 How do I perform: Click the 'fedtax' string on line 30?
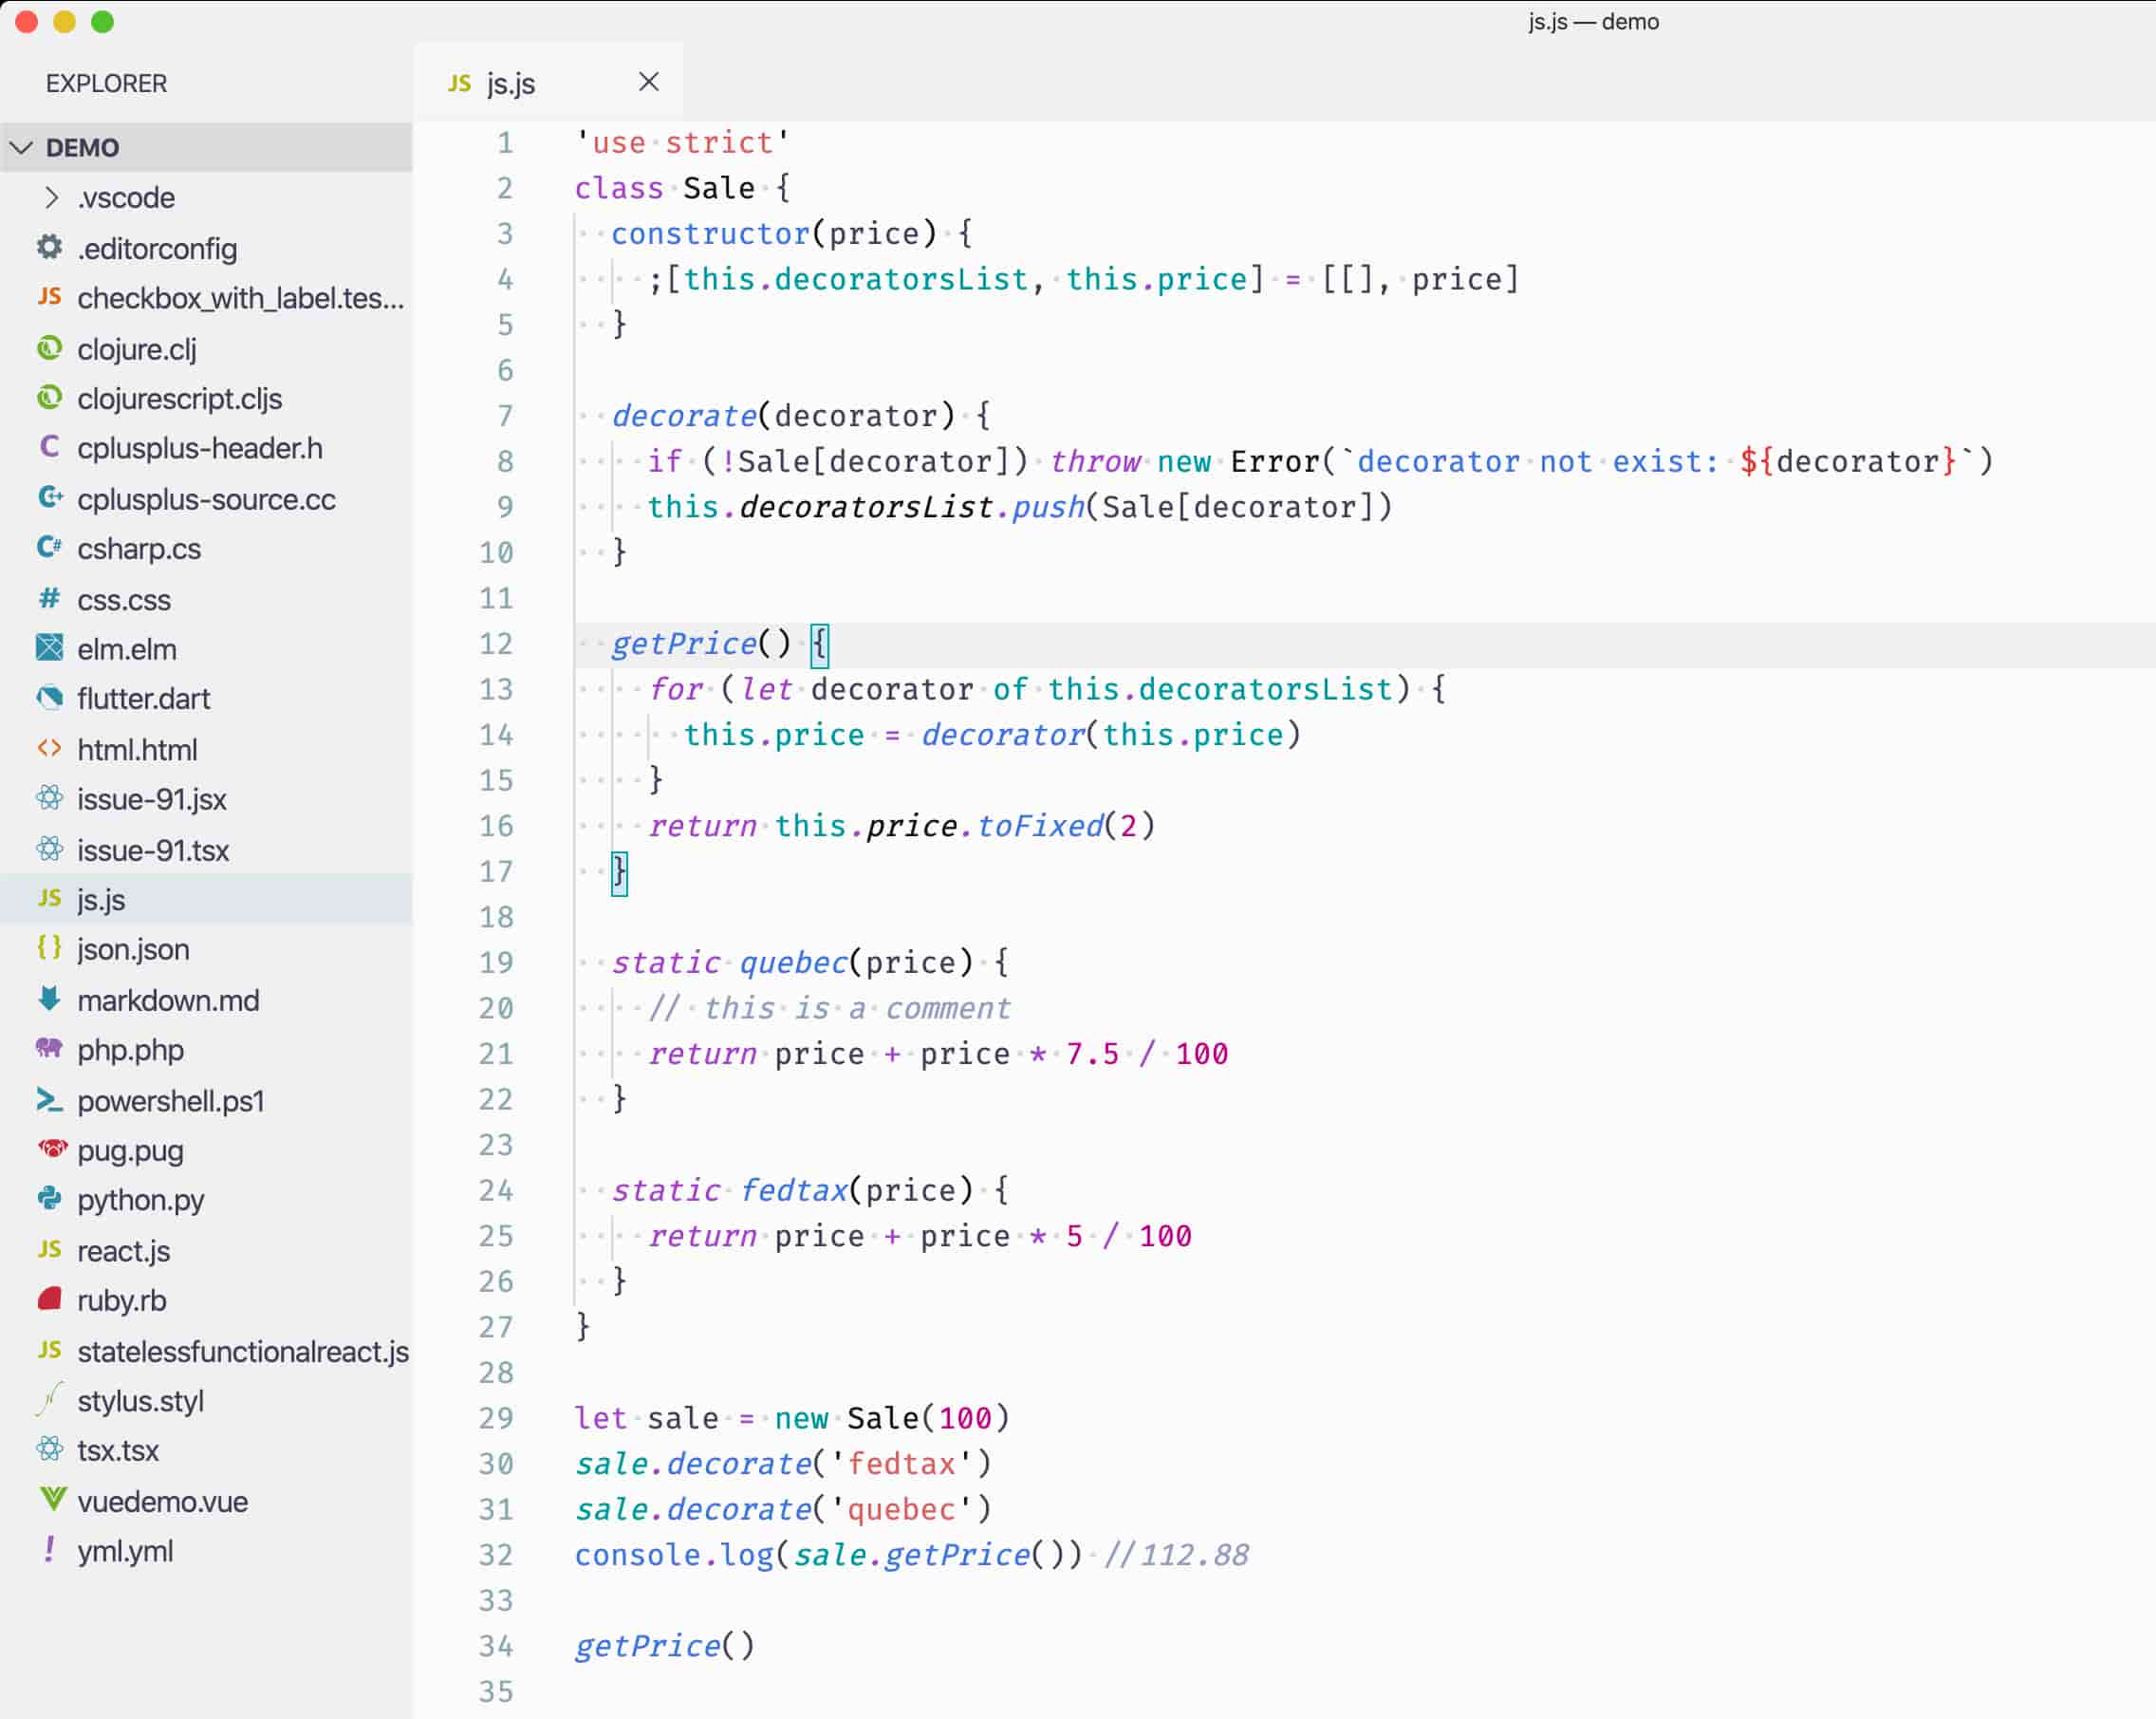[901, 1463]
